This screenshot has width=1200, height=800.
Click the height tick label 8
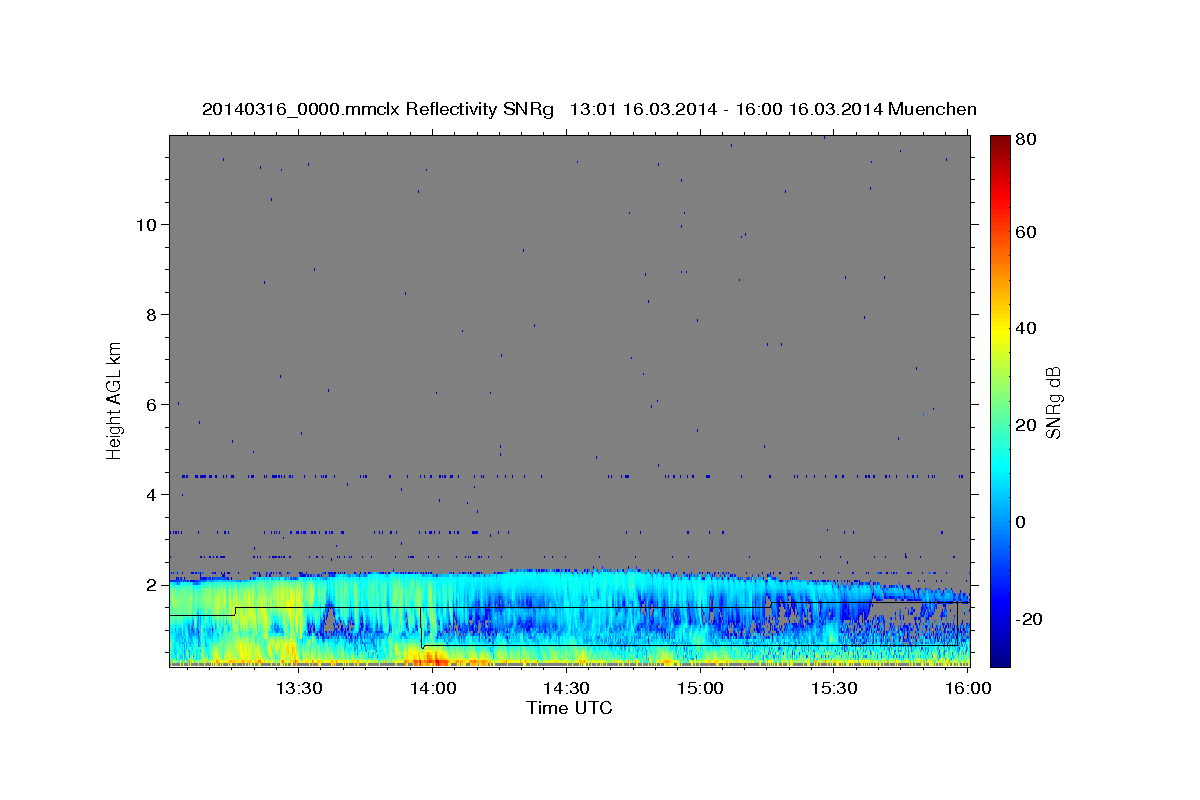[x=152, y=314]
